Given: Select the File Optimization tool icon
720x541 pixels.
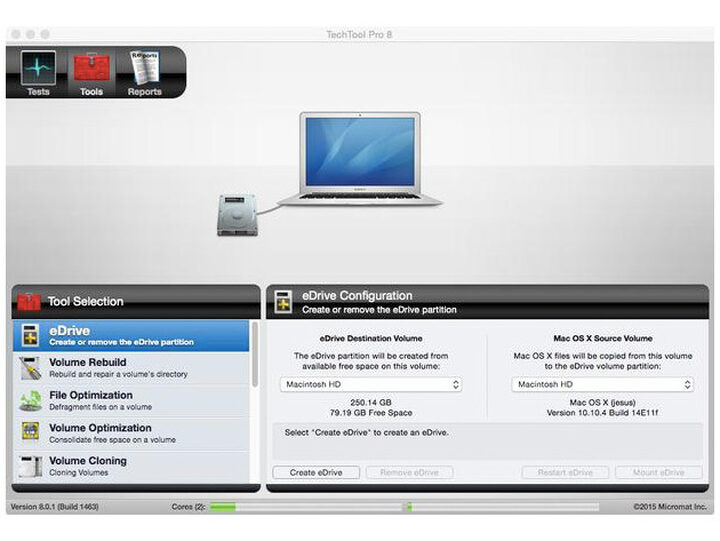Looking at the screenshot, I should [31, 401].
